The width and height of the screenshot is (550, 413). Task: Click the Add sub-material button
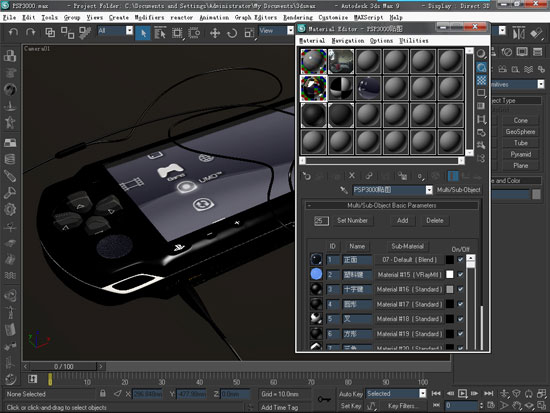(x=402, y=221)
